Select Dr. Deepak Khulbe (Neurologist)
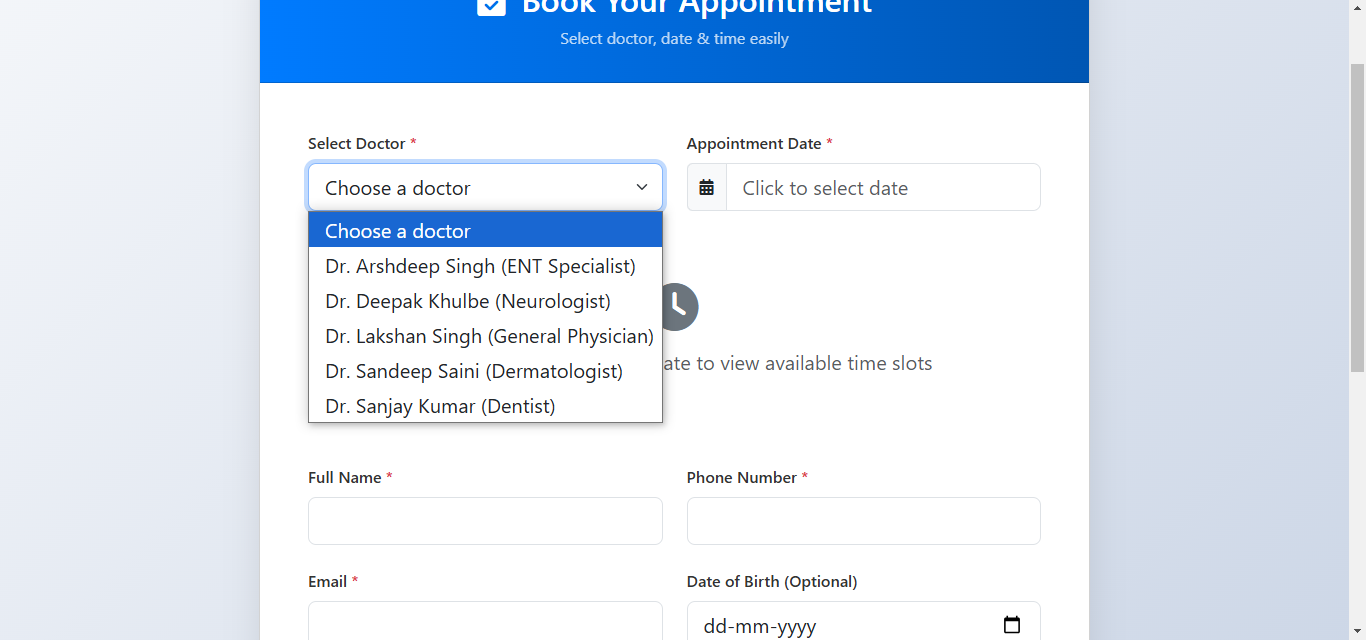This screenshot has height=640, width=1366. pos(467,301)
